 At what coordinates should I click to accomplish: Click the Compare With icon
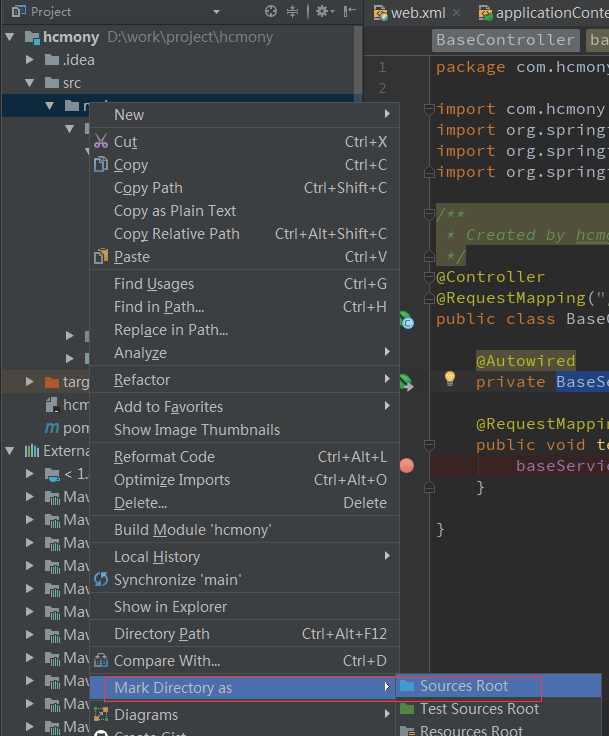point(100,660)
